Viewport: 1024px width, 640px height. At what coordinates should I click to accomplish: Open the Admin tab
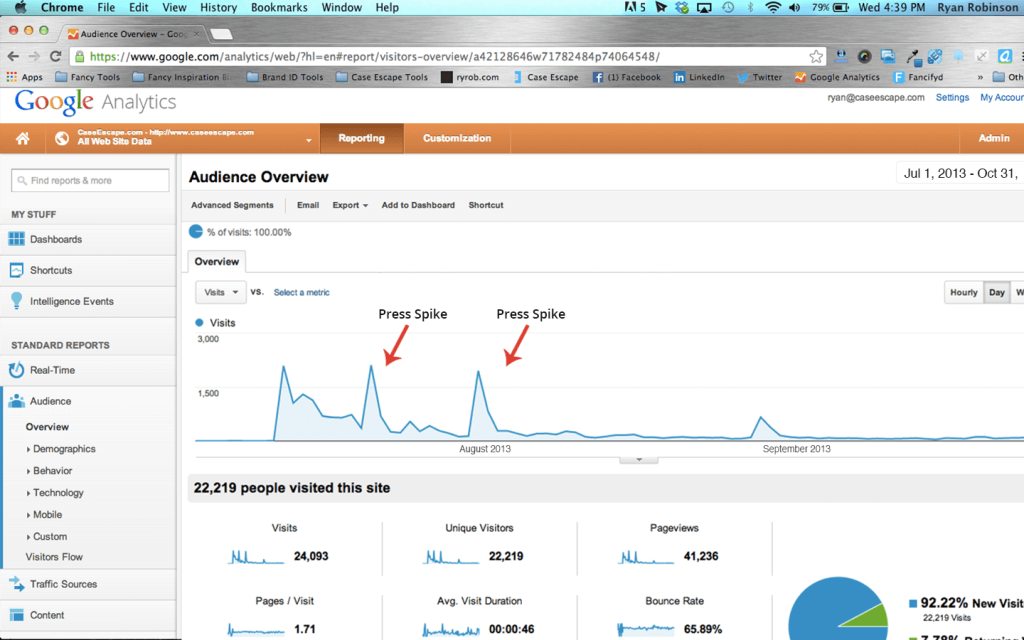pyautogui.click(x=993, y=138)
